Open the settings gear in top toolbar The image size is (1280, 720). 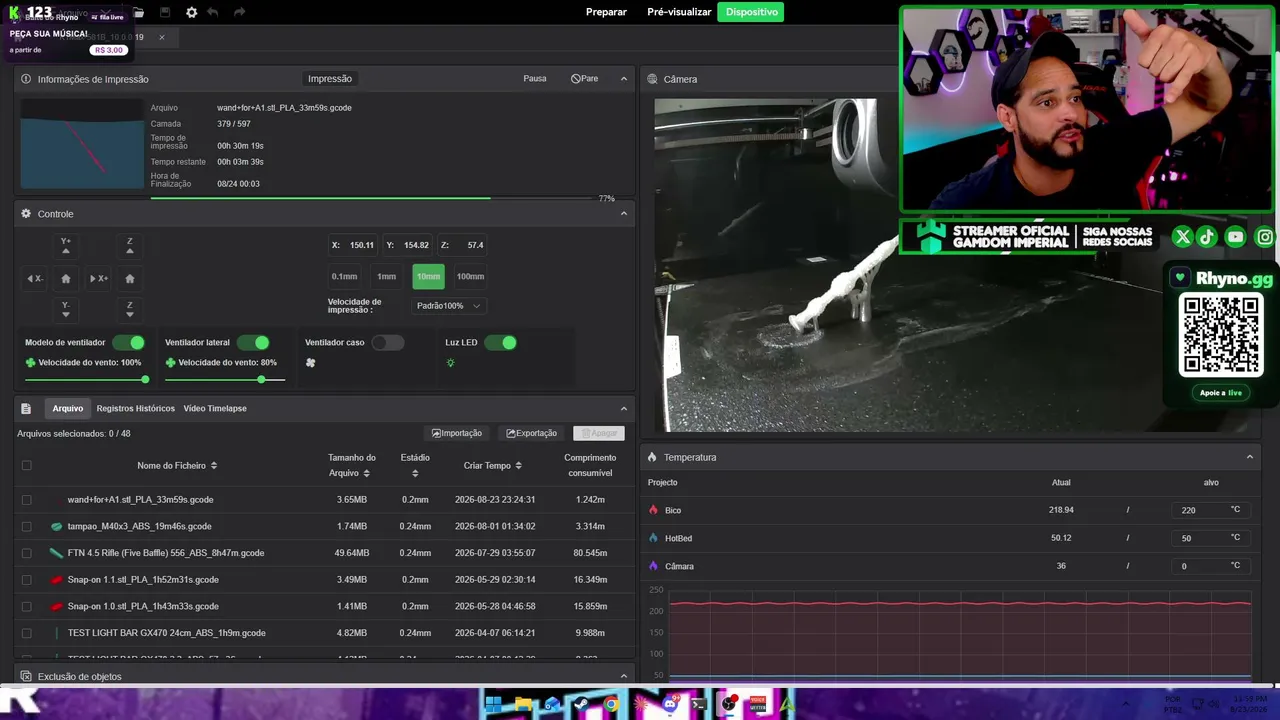[191, 12]
